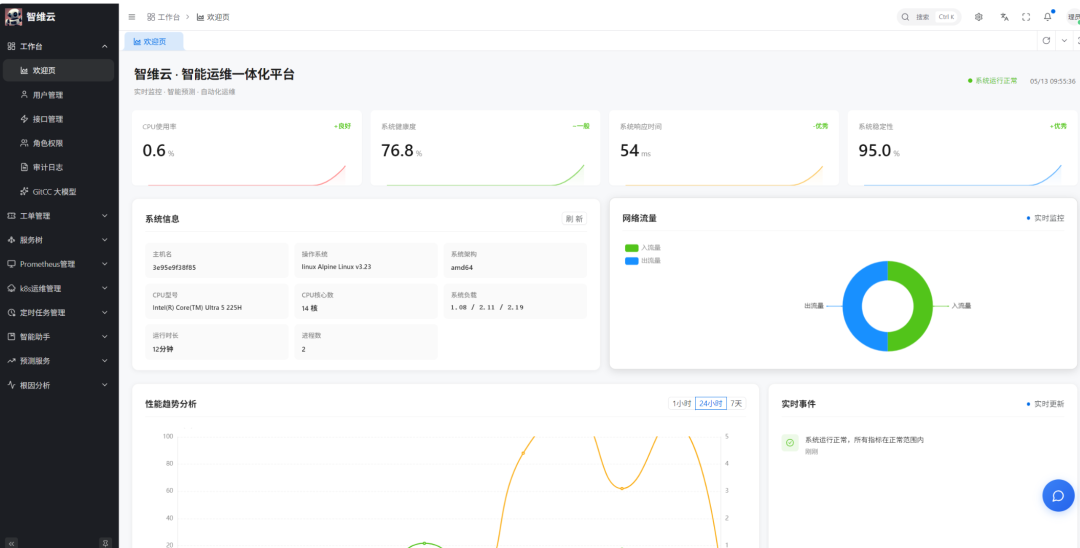Expand the 根因分析 menu chevron

click(105, 385)
